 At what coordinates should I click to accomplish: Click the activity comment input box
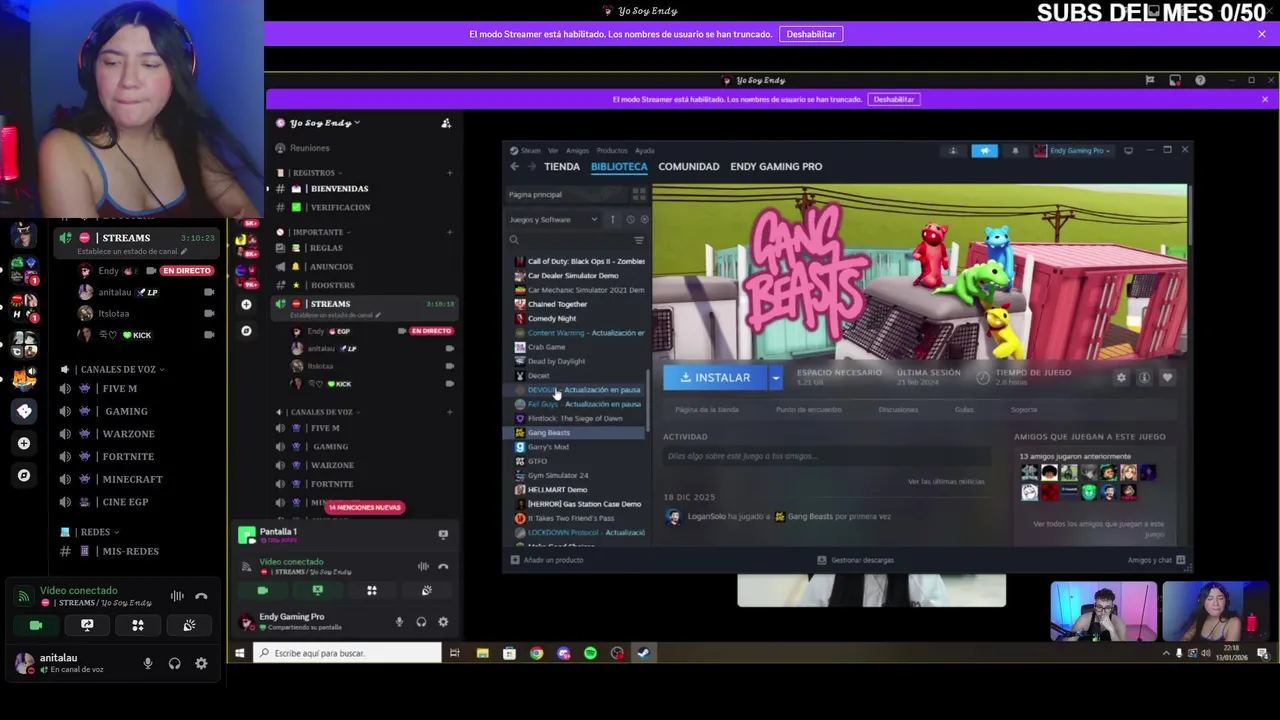[x=826, y=457]
